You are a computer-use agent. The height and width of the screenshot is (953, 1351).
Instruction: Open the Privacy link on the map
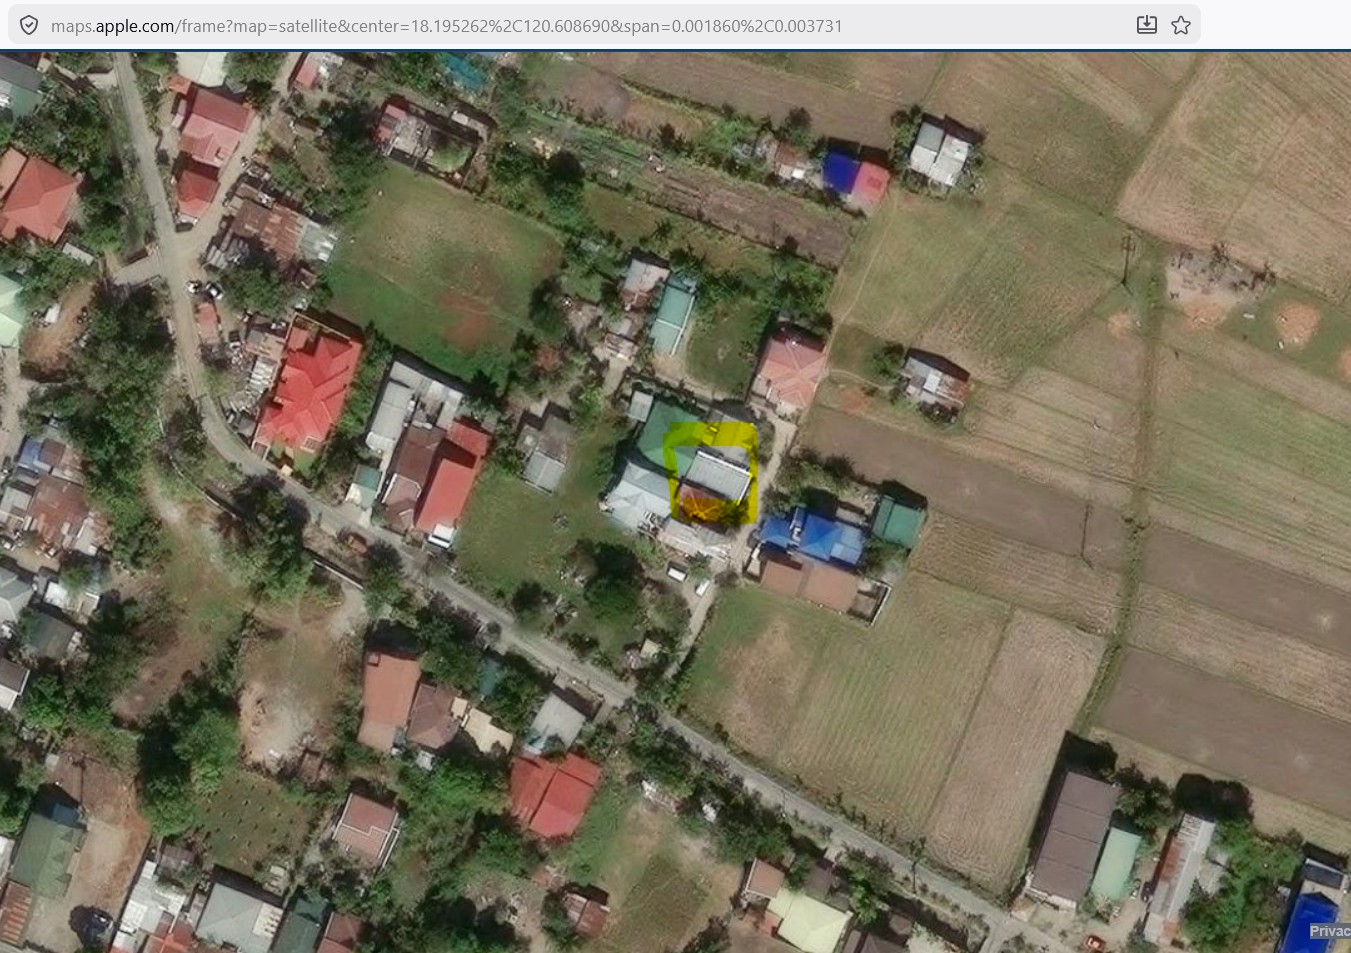(1329, 931)
